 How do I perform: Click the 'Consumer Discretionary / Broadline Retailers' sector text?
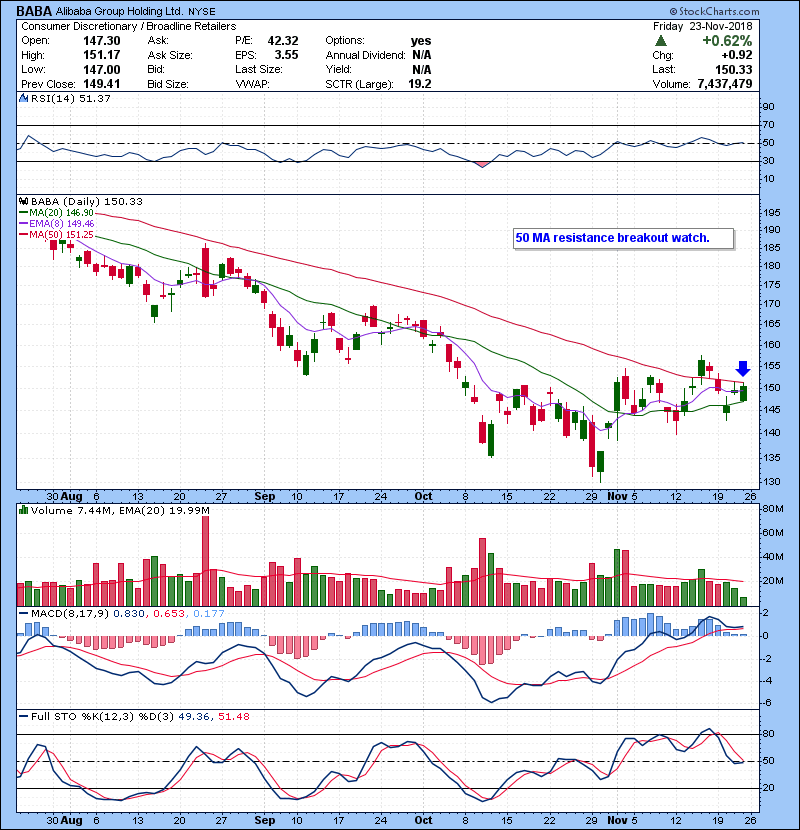(129, 26)
